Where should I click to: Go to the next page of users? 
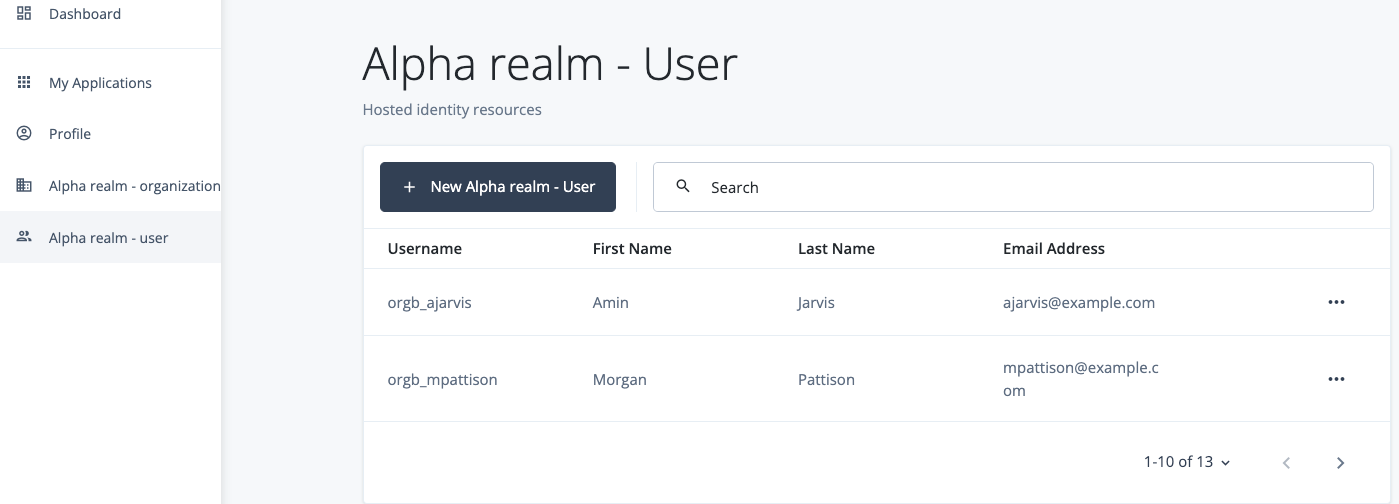[1340, 462]
